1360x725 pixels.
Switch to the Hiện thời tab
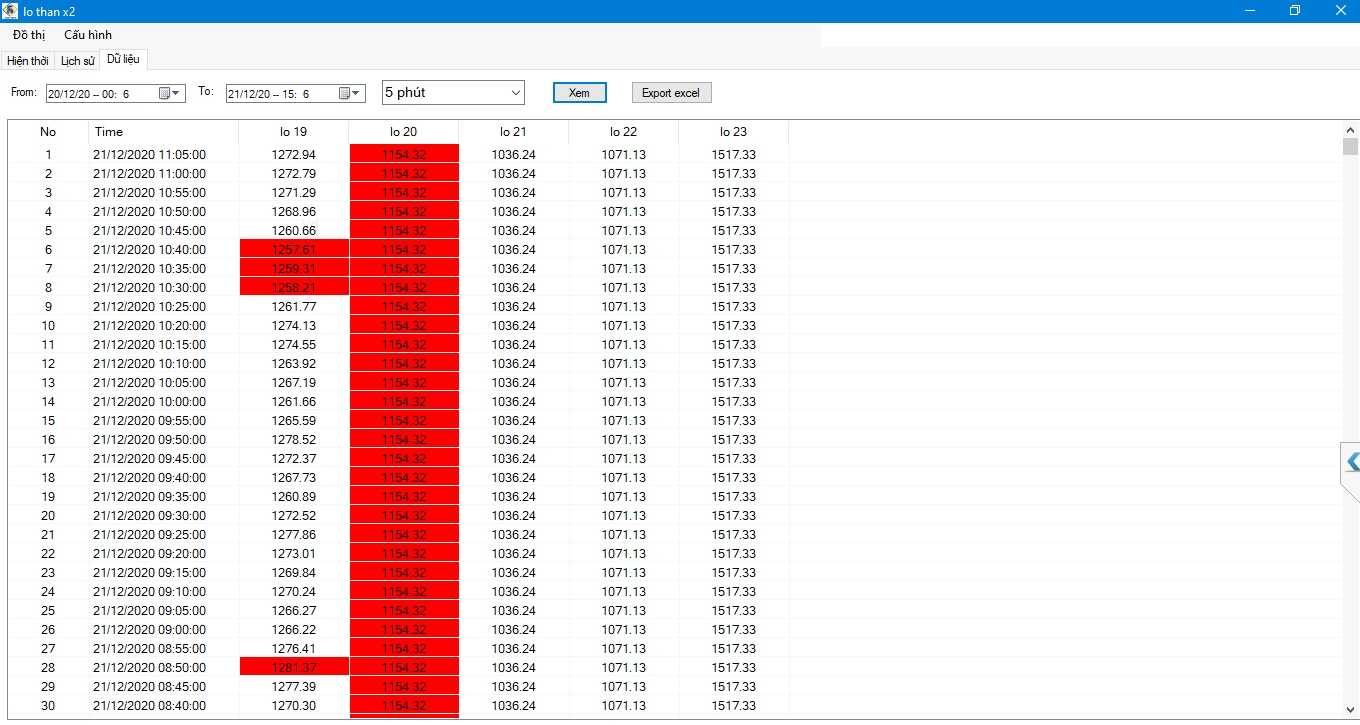pos(27,61)
